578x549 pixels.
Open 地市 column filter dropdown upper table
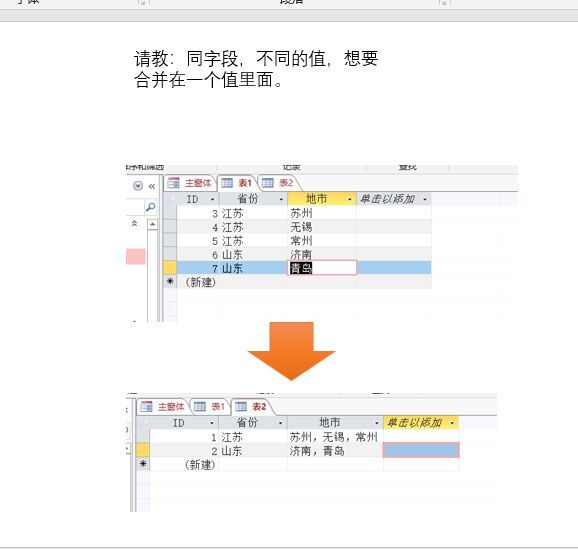(x=349, y=199)
